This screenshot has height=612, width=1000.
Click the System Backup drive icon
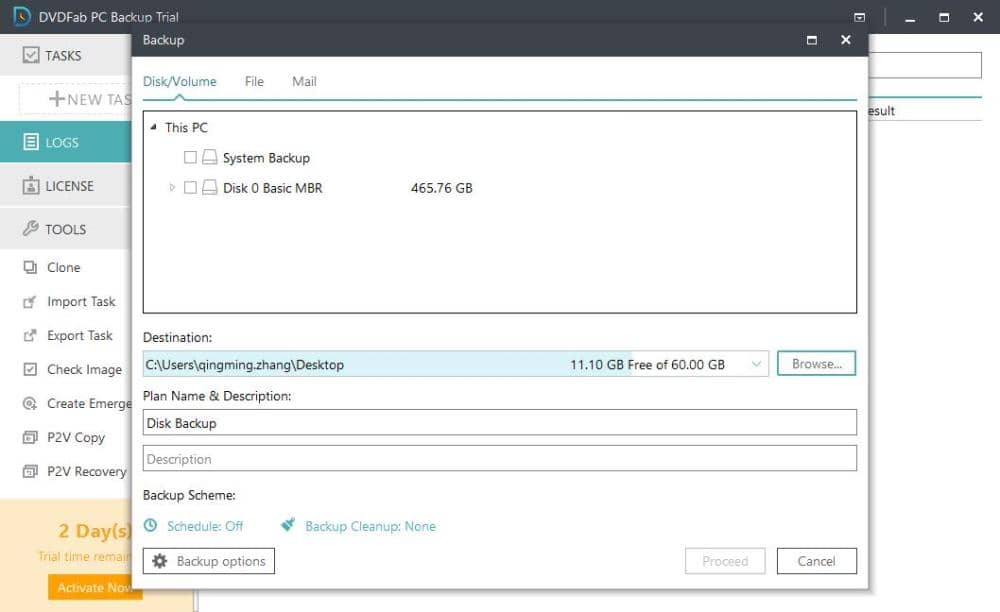pyautogui.click(x=210, y=157)
